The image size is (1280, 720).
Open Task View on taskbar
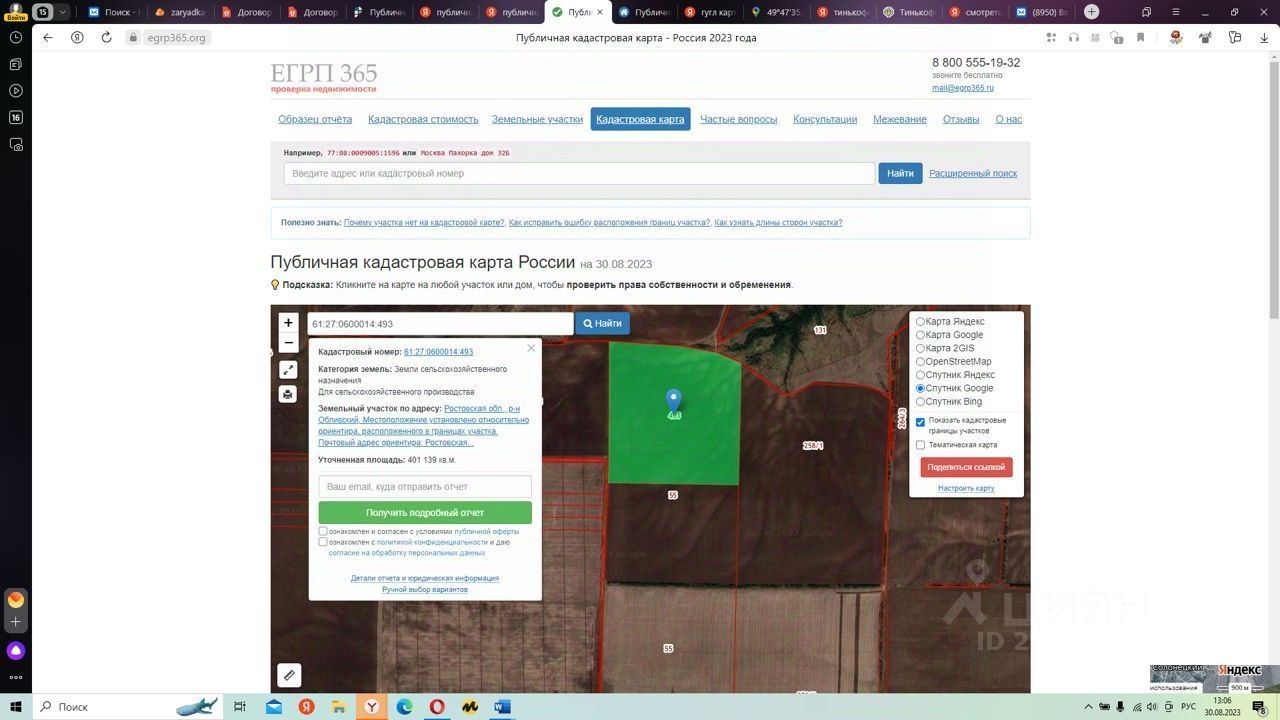coord(240,707)
